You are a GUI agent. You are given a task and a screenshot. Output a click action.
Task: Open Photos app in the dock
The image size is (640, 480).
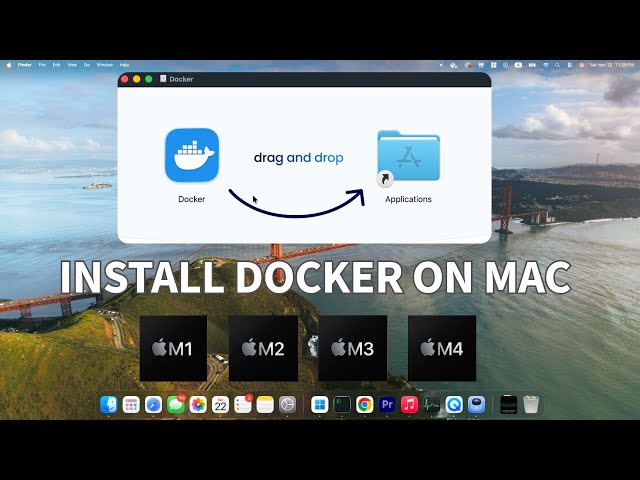pos(198,404)
